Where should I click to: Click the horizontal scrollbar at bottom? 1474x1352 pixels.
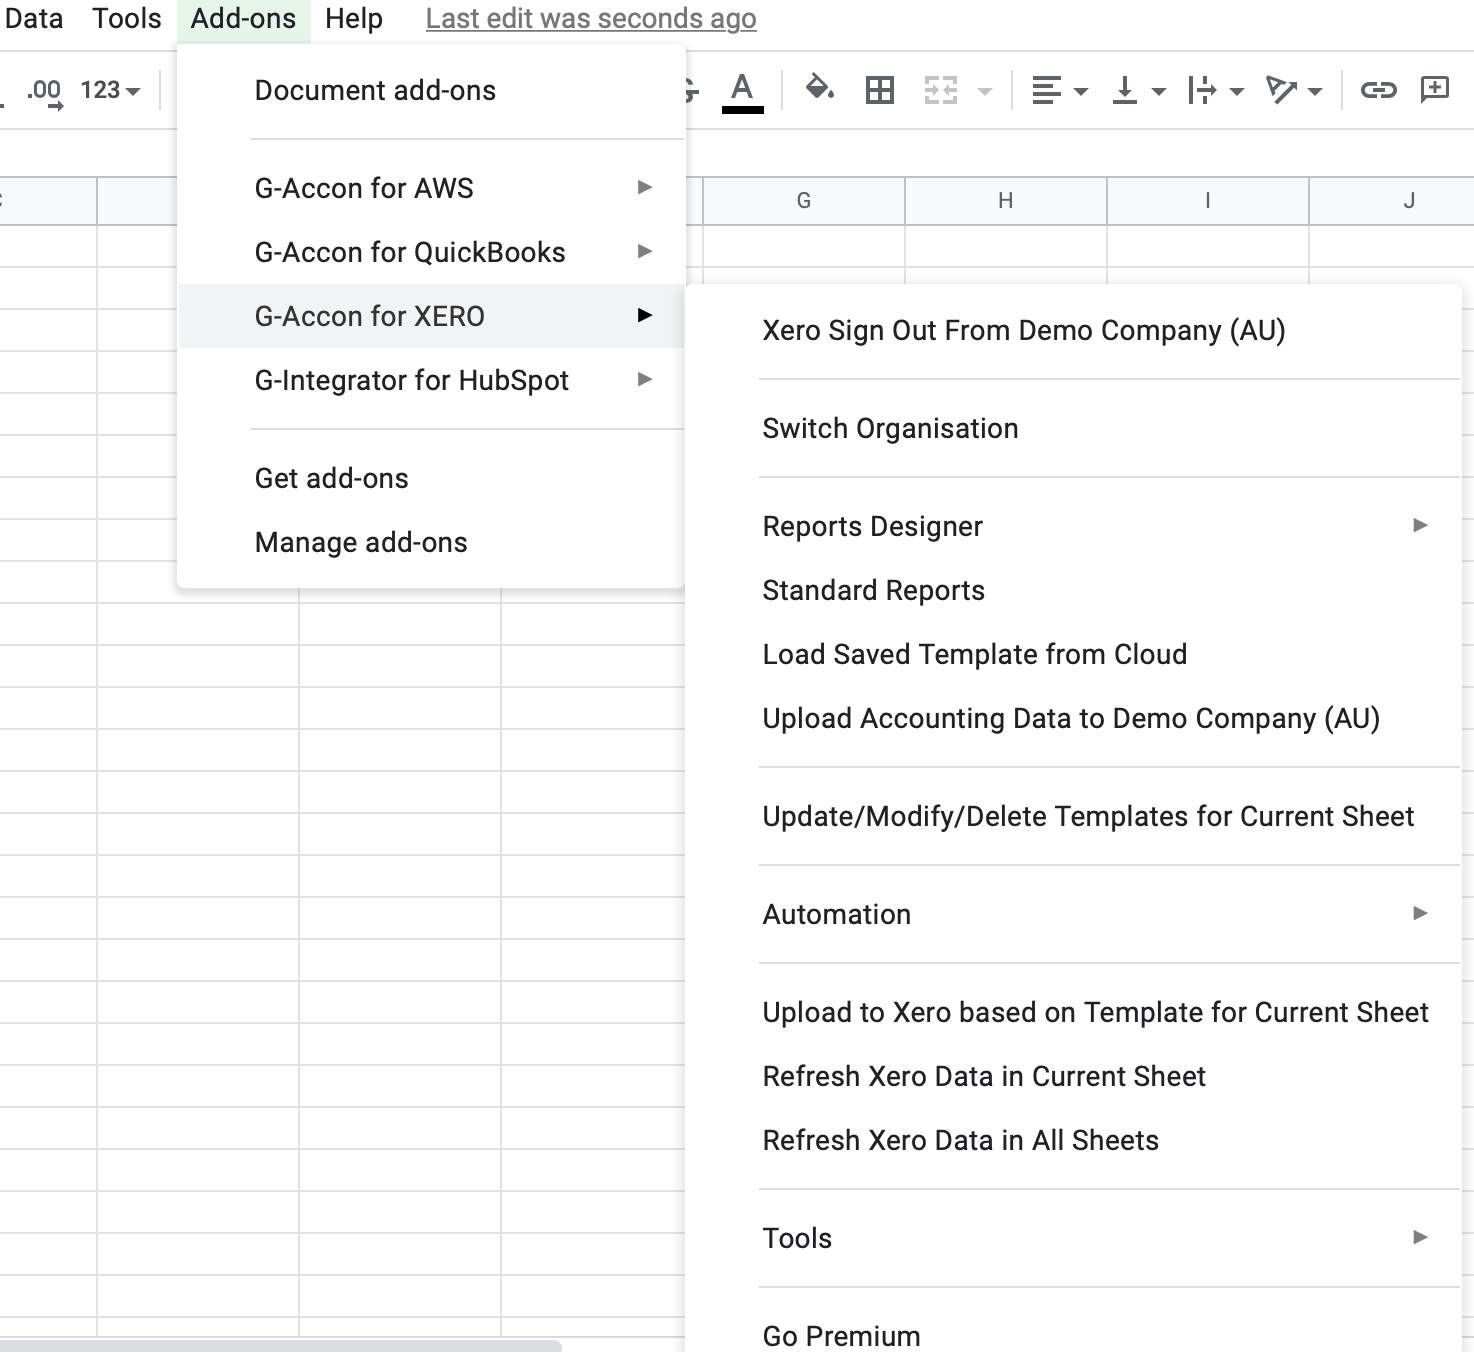click(280, 1346)
